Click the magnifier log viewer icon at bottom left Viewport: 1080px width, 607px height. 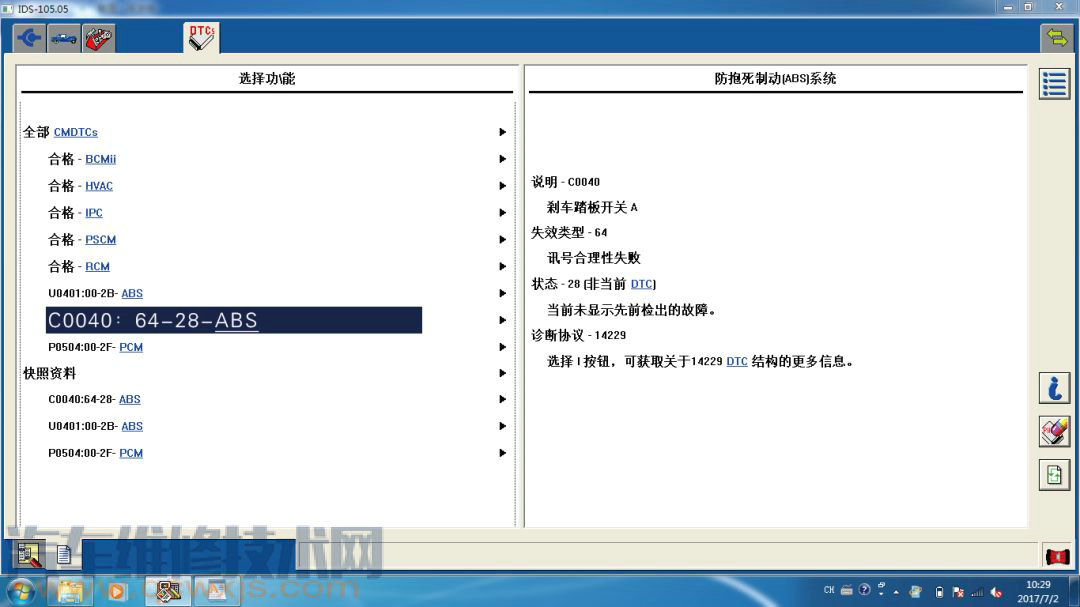click(x=30, y=553)
